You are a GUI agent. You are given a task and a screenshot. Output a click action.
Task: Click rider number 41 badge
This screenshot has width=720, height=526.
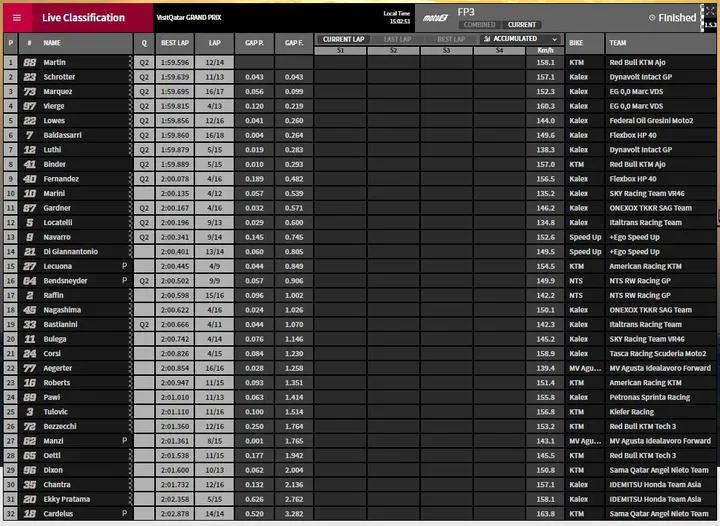tap(30, 164)
